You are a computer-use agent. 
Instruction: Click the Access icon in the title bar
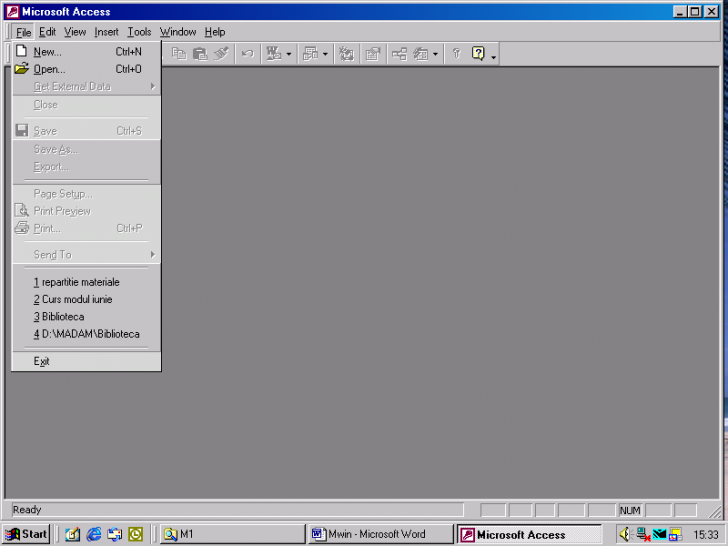(13, 12)
